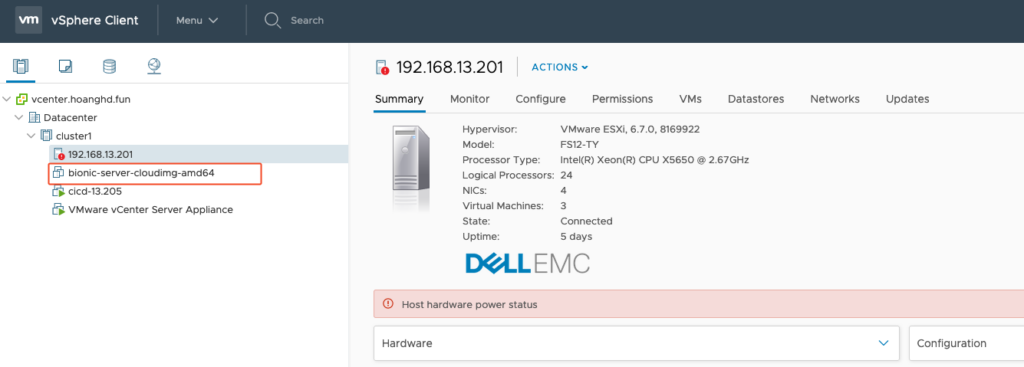
Task: Collapse the cluster1 tree node
Action: click(31, 136)
